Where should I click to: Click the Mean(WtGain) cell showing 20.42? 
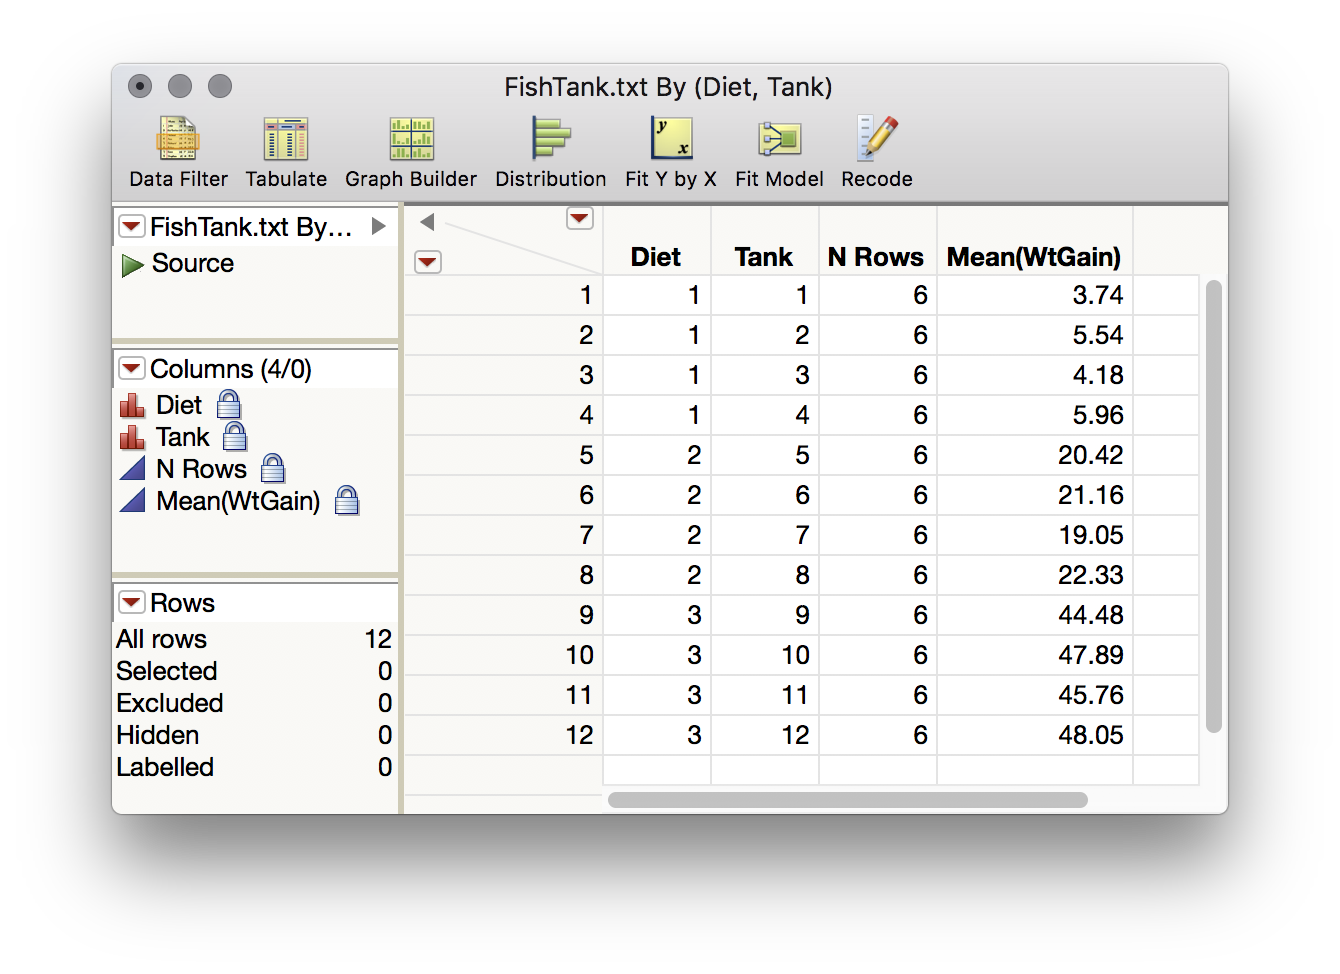[x=1035, y=455]
